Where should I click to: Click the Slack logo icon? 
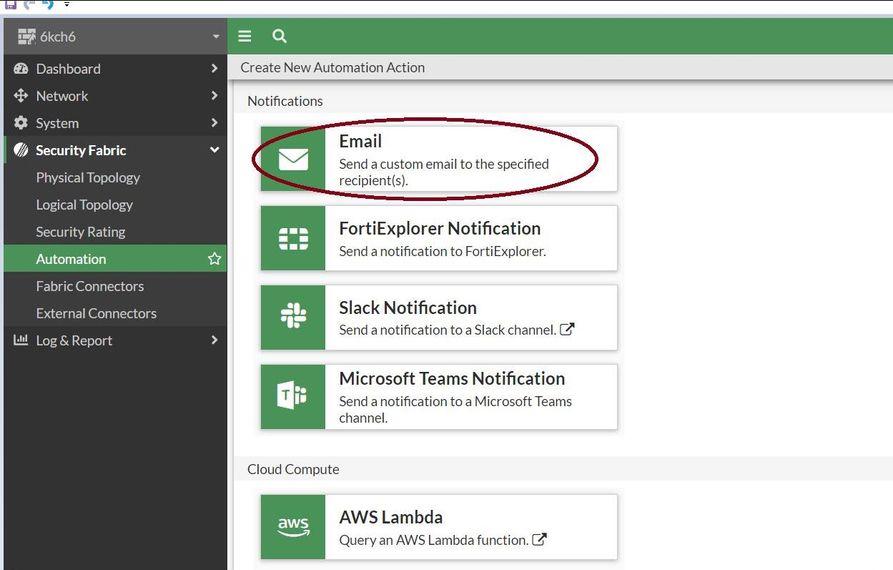[293, 317]
